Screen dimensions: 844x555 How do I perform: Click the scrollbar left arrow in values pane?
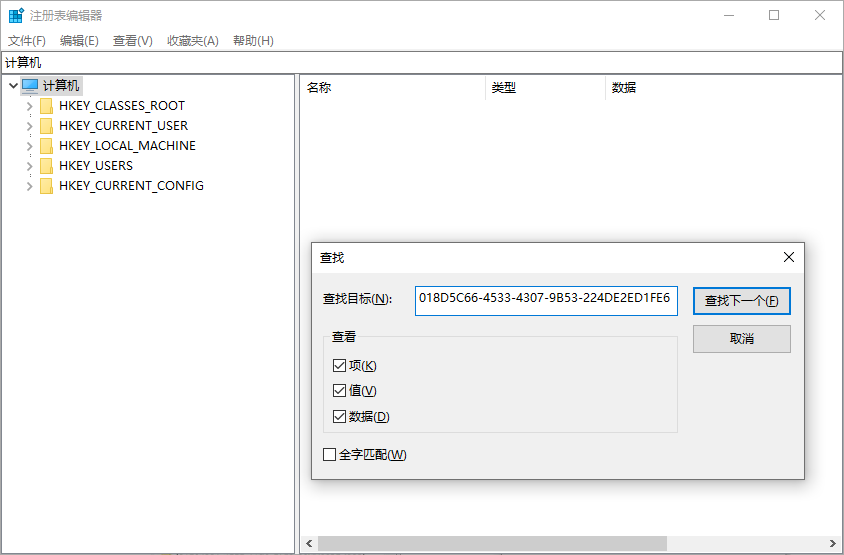309,543
